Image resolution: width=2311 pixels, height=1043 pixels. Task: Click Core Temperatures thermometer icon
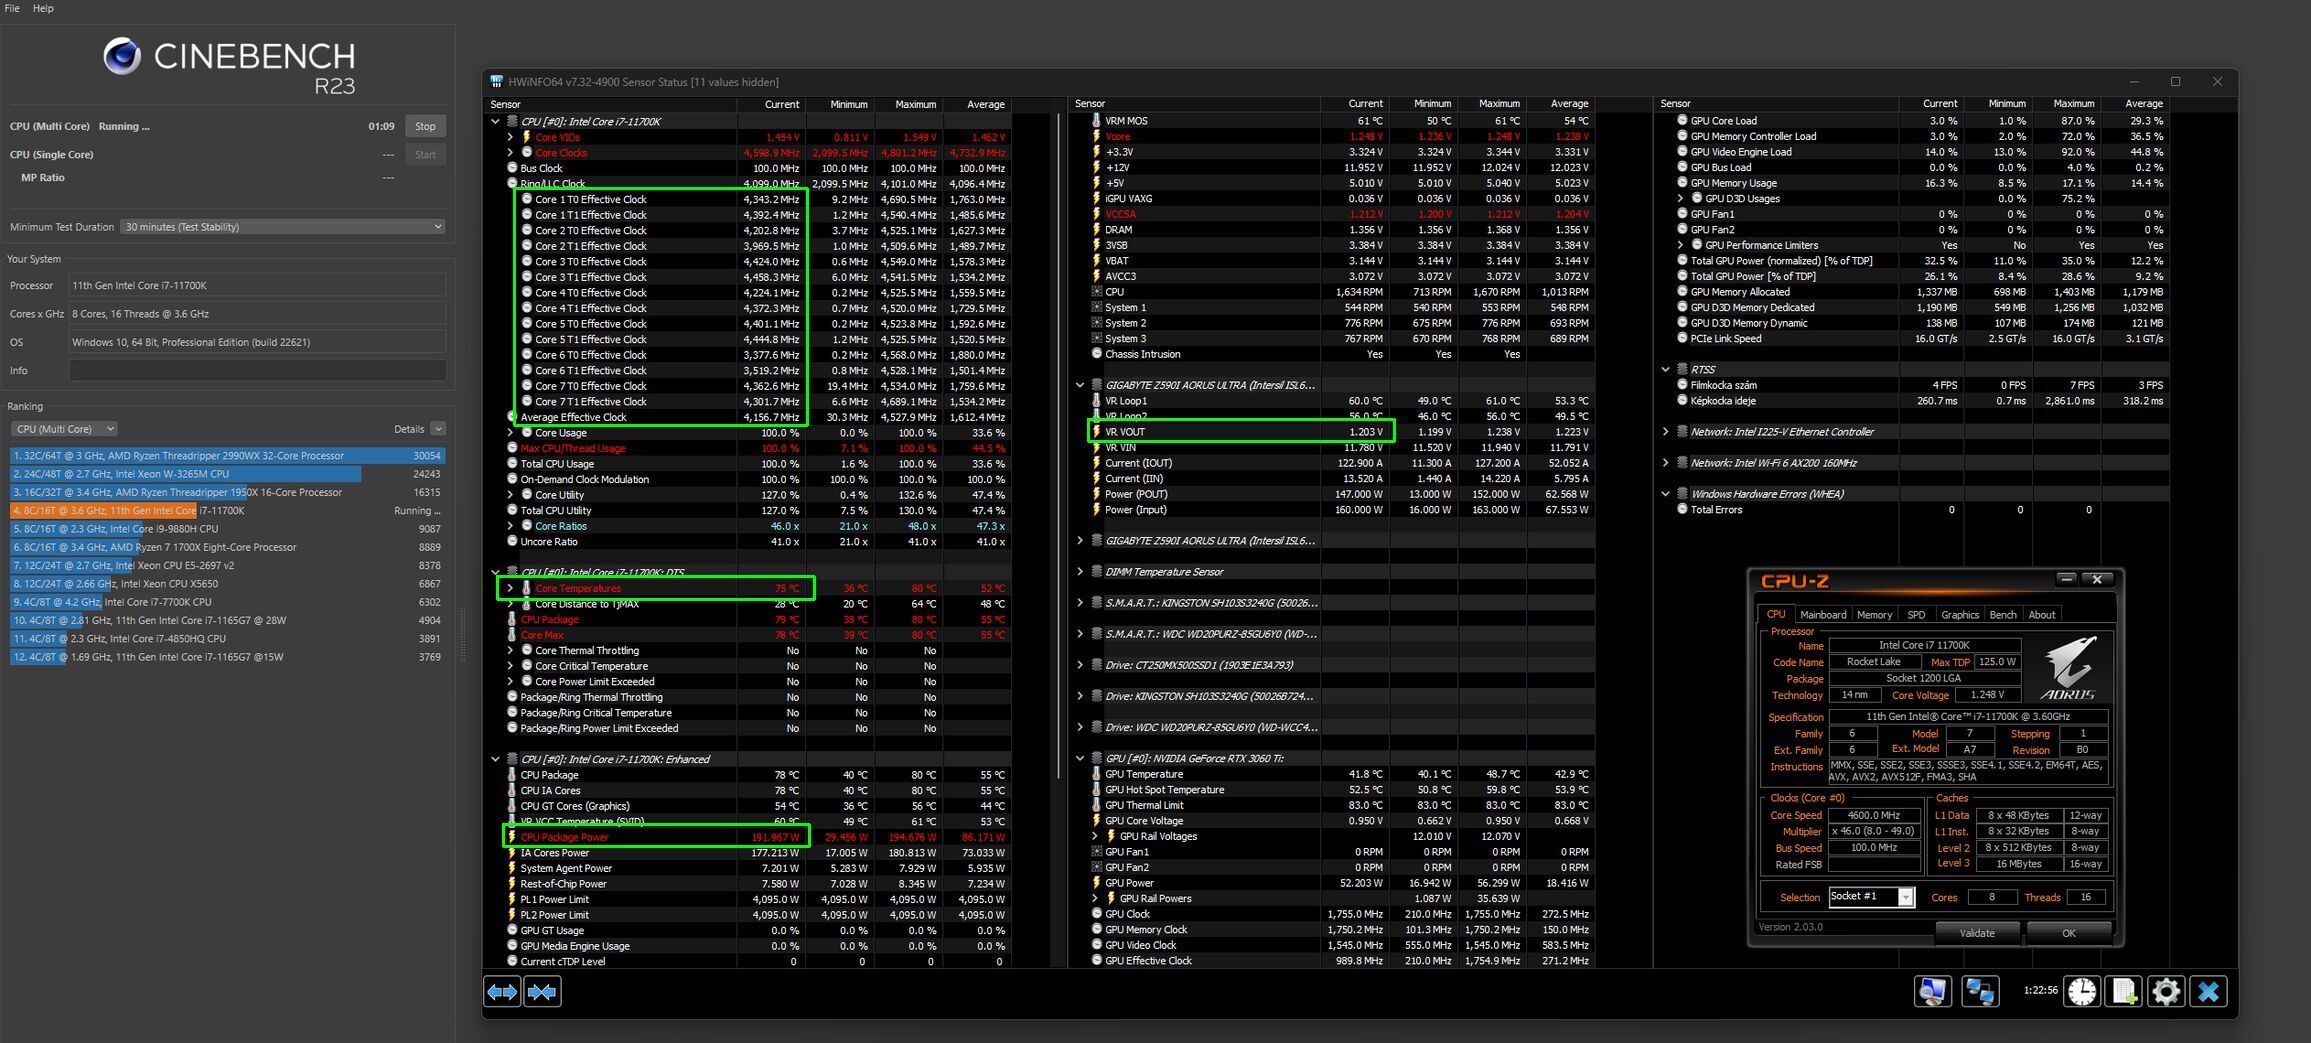point(526,588)
